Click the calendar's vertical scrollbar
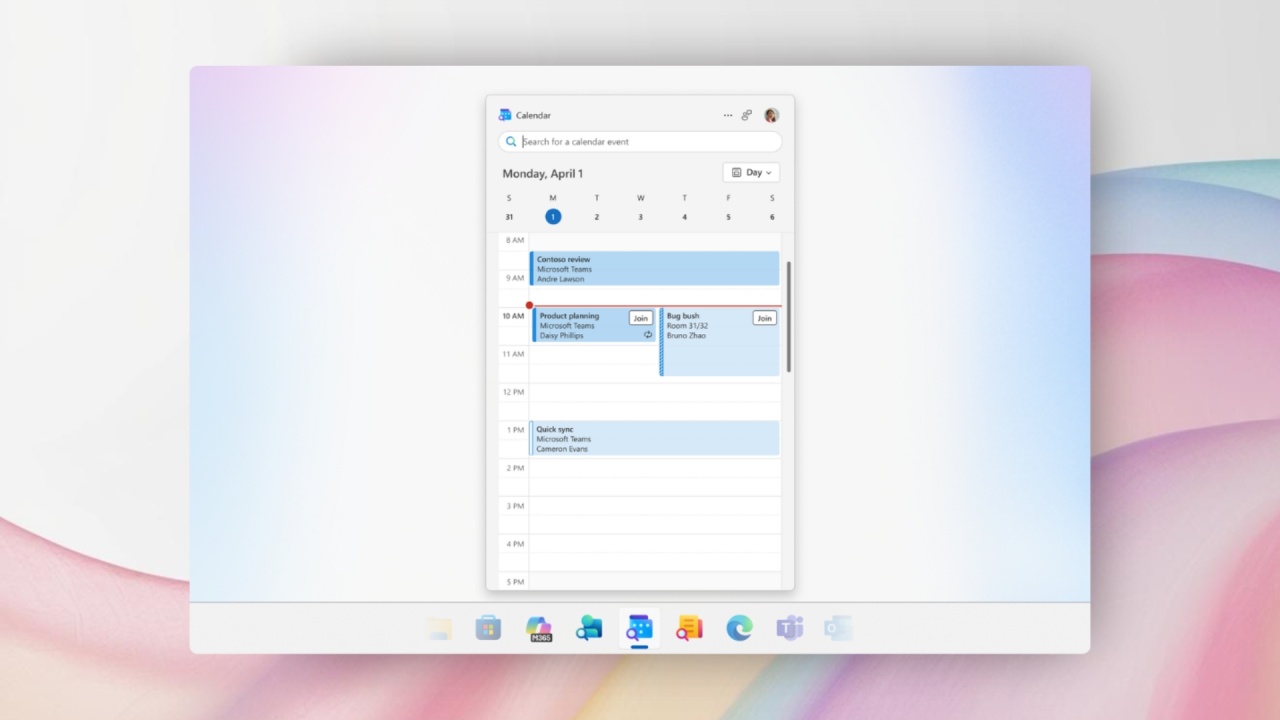The image size is (1280, 720). (788, 317)
